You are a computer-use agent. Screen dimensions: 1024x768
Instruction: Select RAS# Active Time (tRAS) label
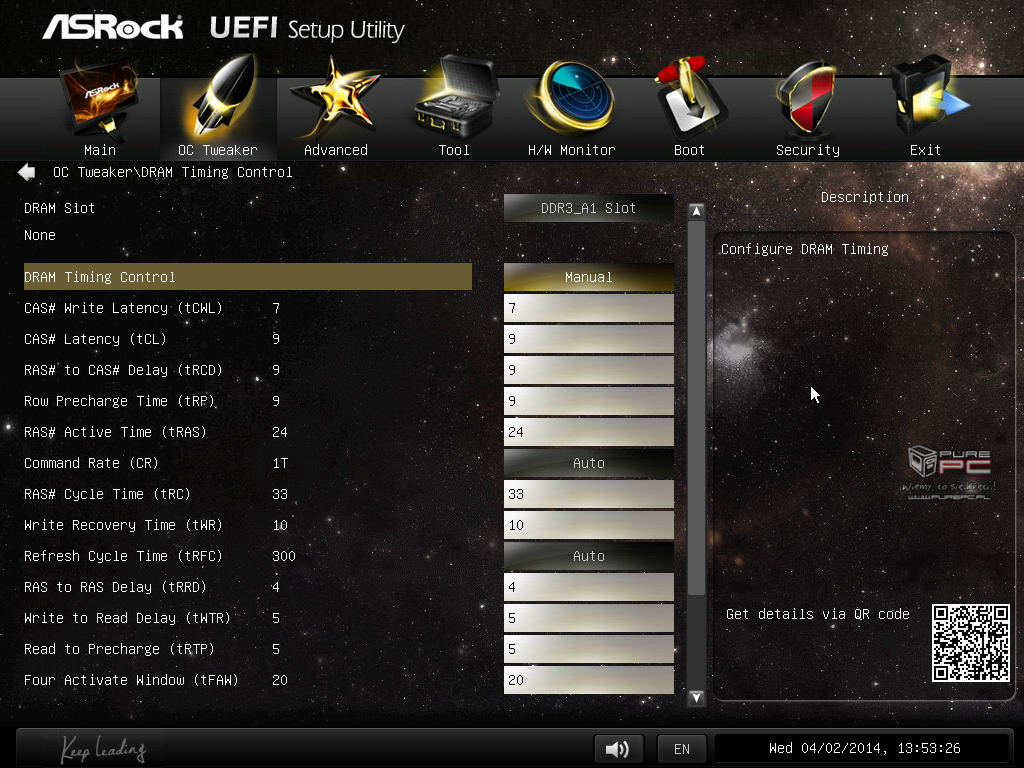click(116, 432)
